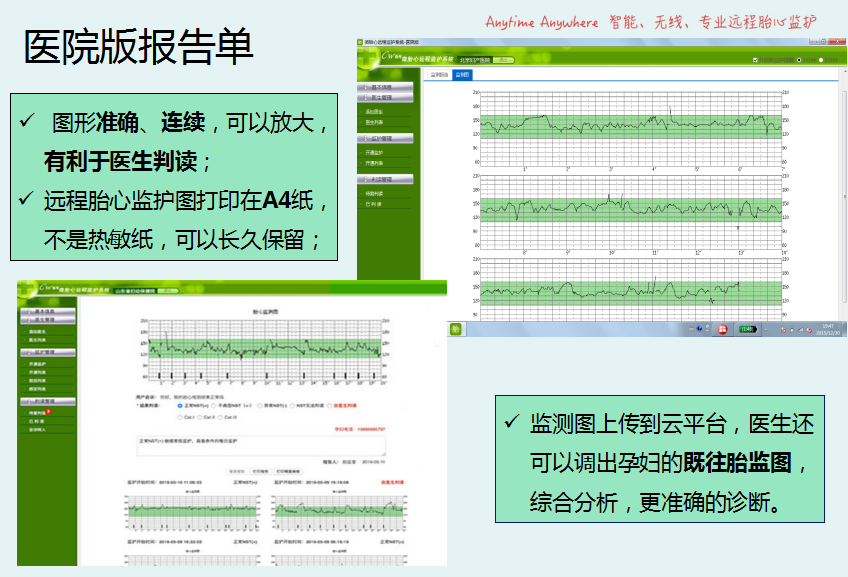Screen dimensions: 848x577
Task: Click the logout button beside 北京妇产医院
Action: (504, 60)
